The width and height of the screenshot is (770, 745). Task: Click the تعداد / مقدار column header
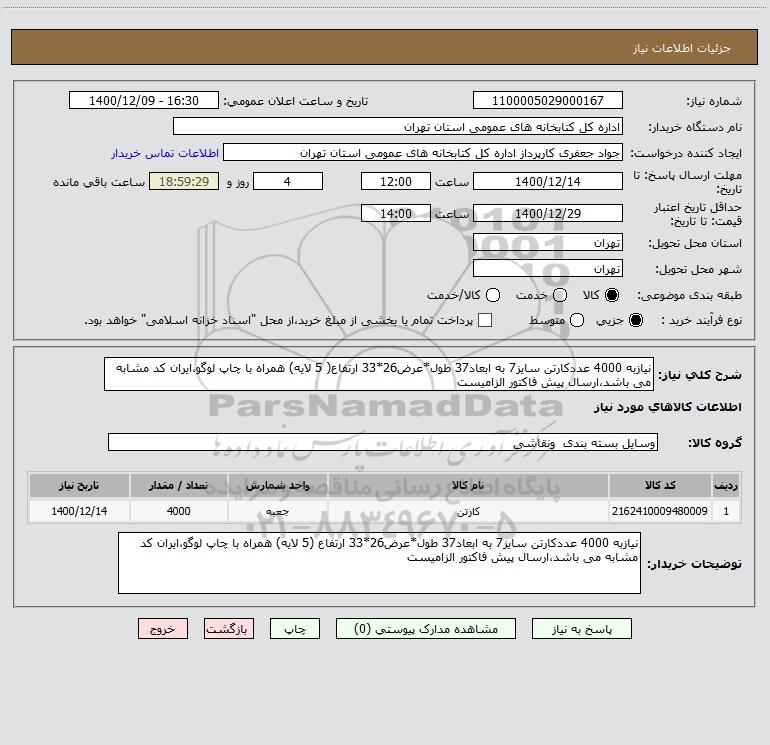click(x=178, y=485)
